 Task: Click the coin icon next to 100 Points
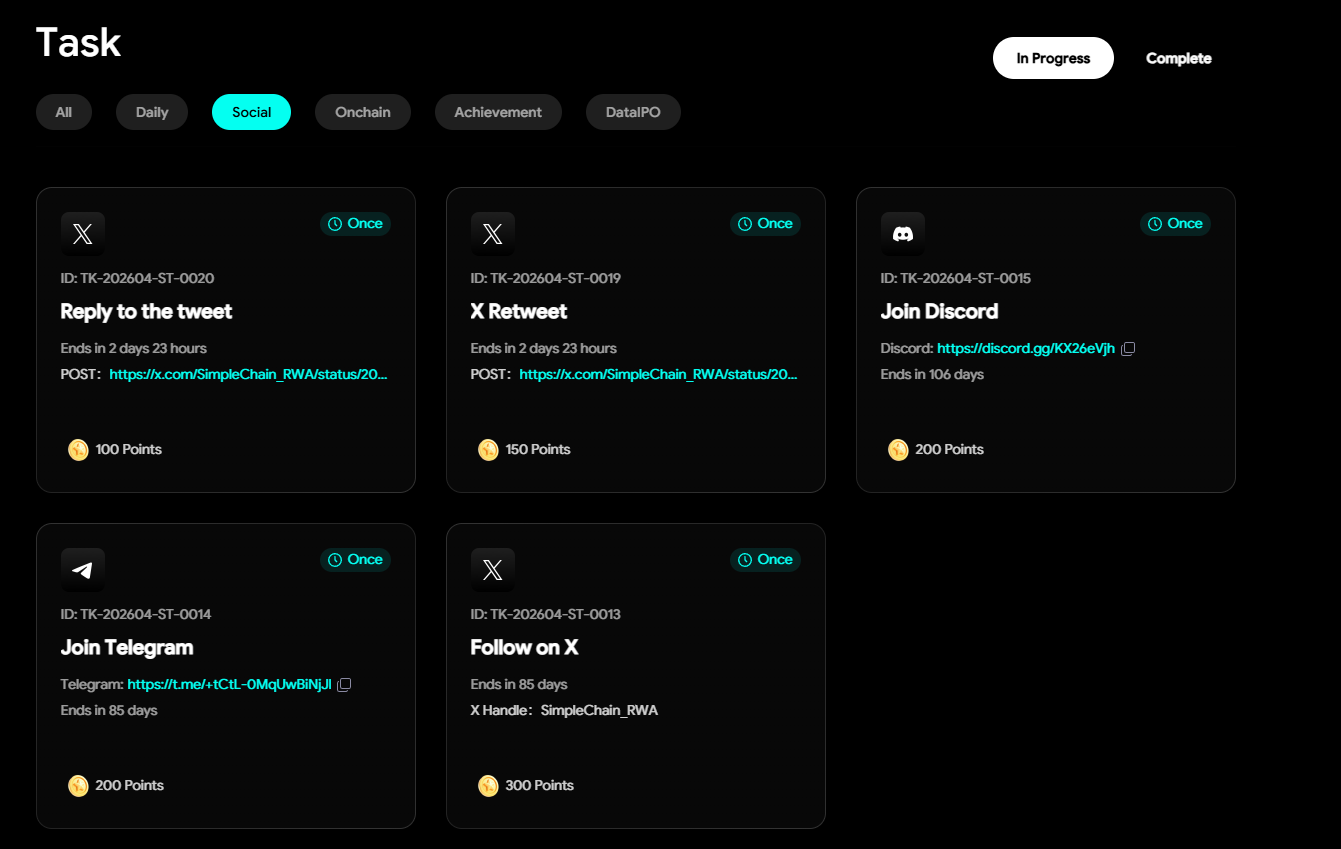point(78,449)
